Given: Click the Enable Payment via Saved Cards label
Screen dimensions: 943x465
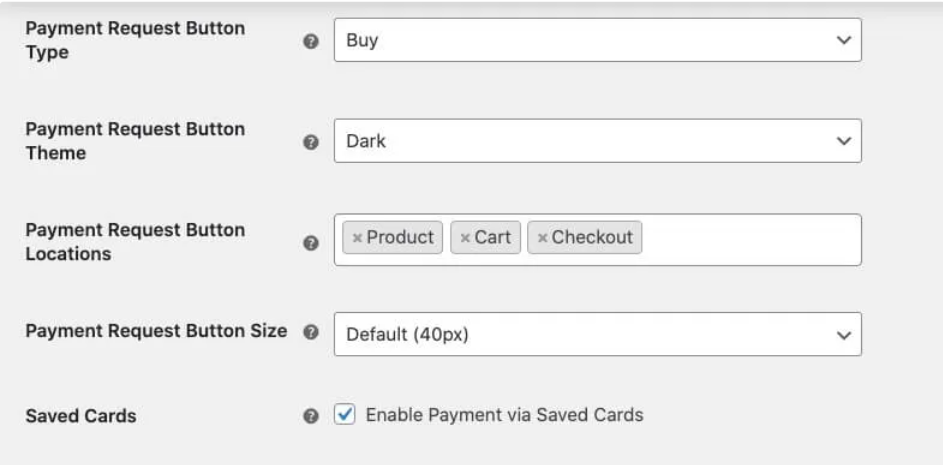Looking at the screenshot, I should coord(504,414).
